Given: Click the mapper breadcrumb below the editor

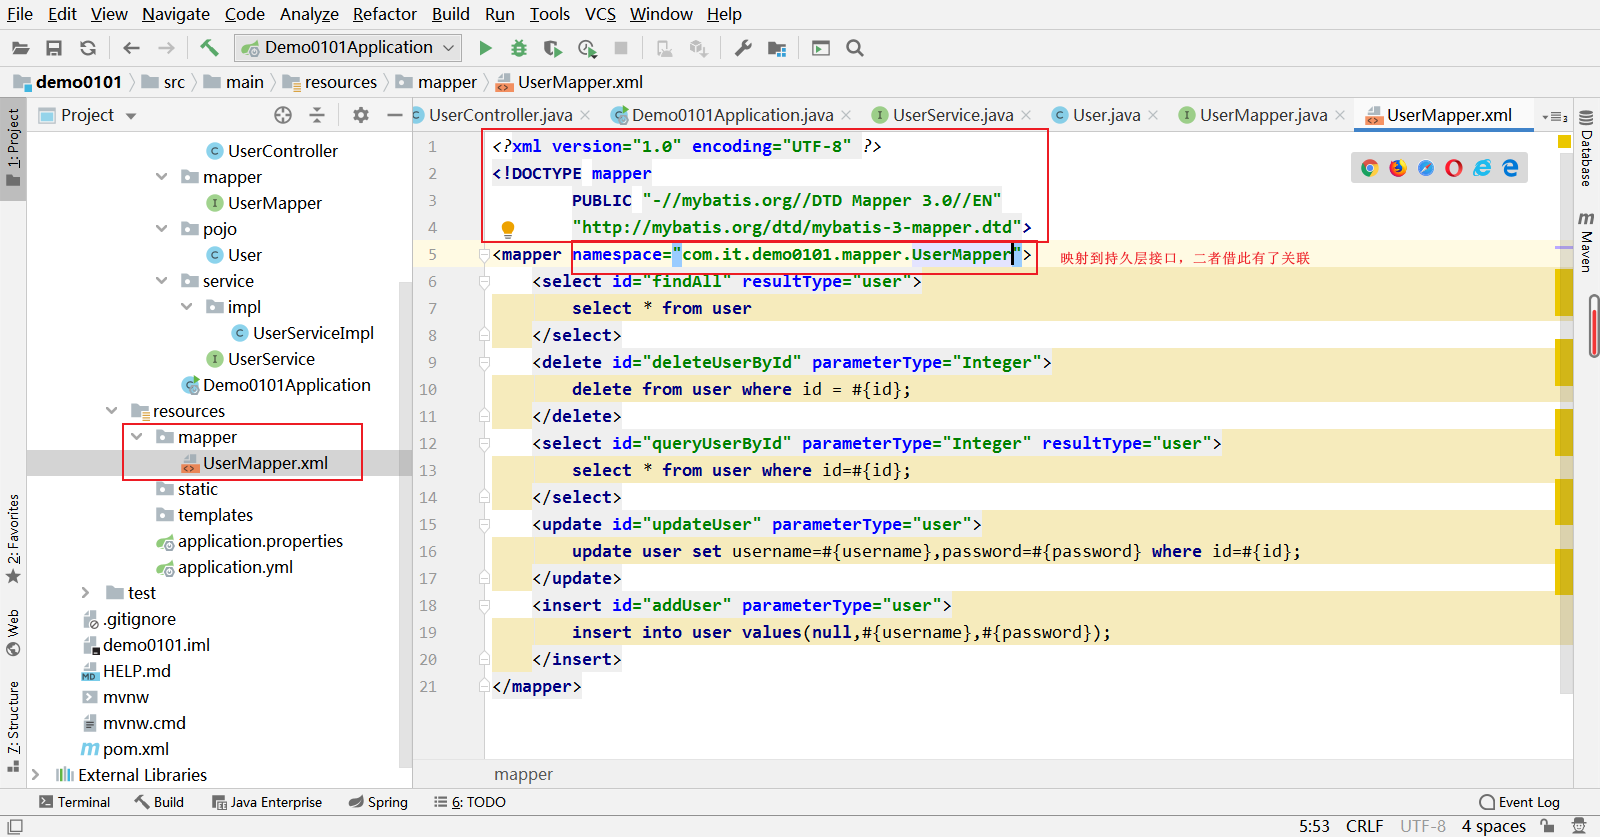Looking at the screenshot, I should pyautogui.click(x=523, y=774).
